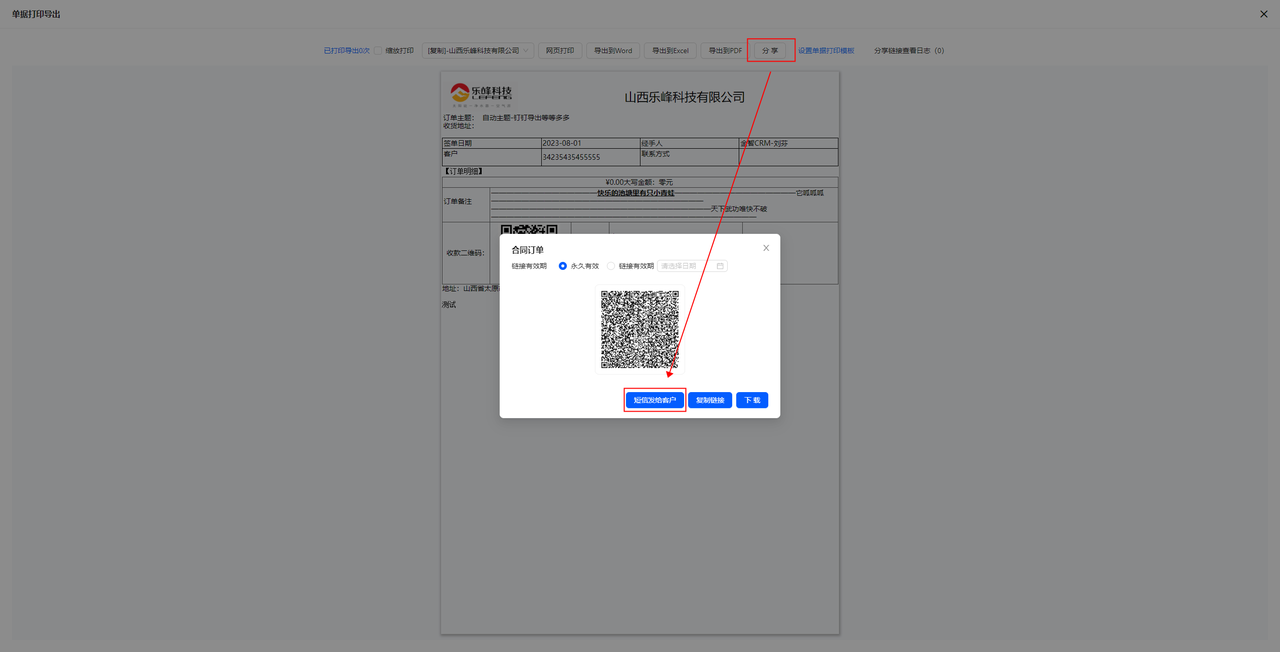The width and height of the screenshot is (1280, 652).
Task: Click the 山西乐峰科技有限公司 document title
Action: tap(685, 97)
